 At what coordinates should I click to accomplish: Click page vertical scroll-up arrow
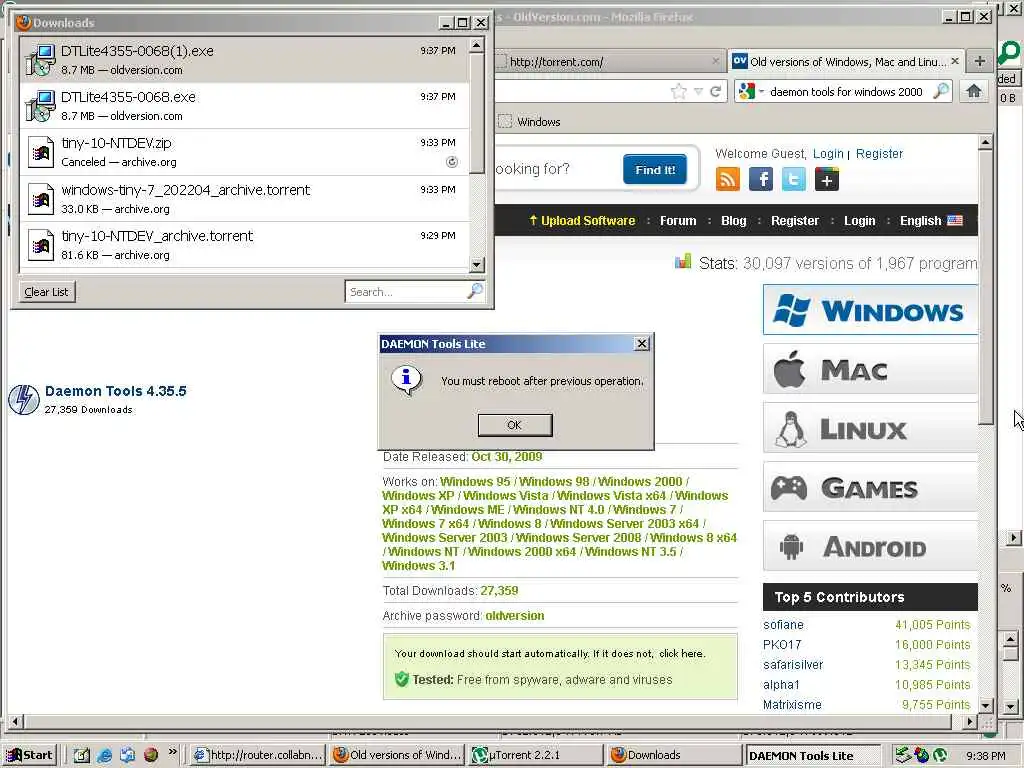pos(985,142)
